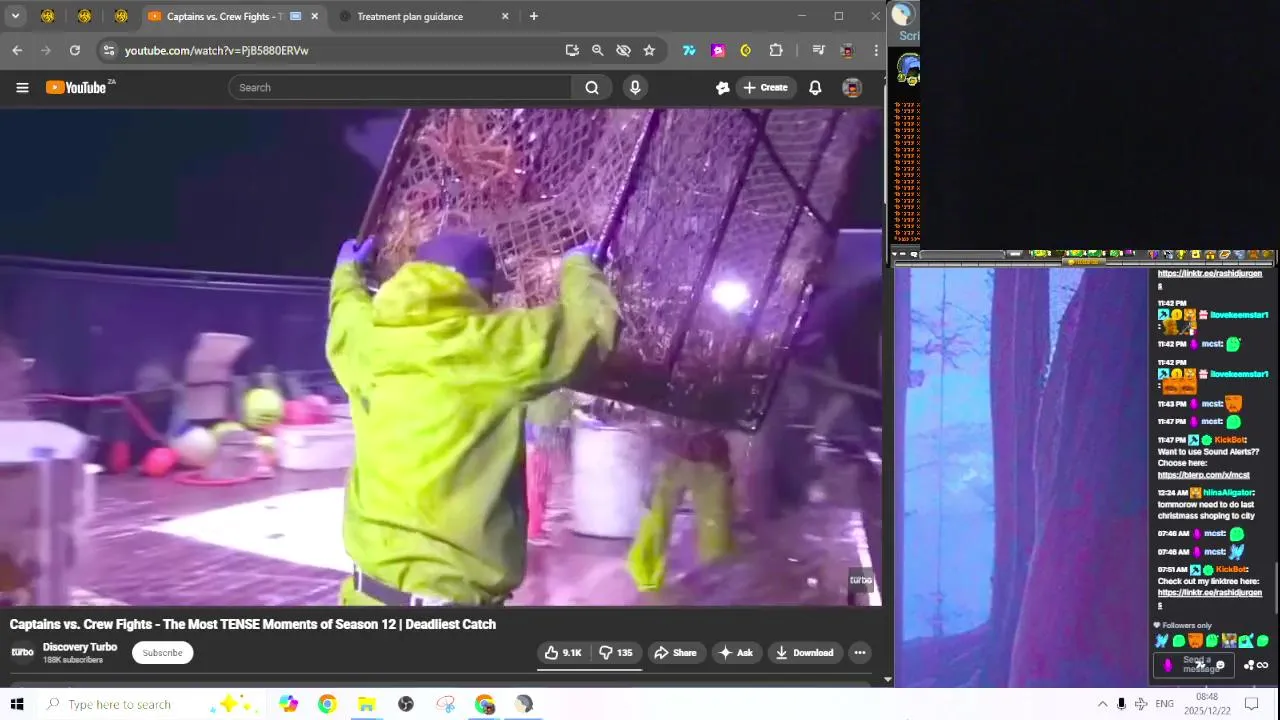
Task: Open the pink extension icon in the toolbar
Action: (718, 50)
